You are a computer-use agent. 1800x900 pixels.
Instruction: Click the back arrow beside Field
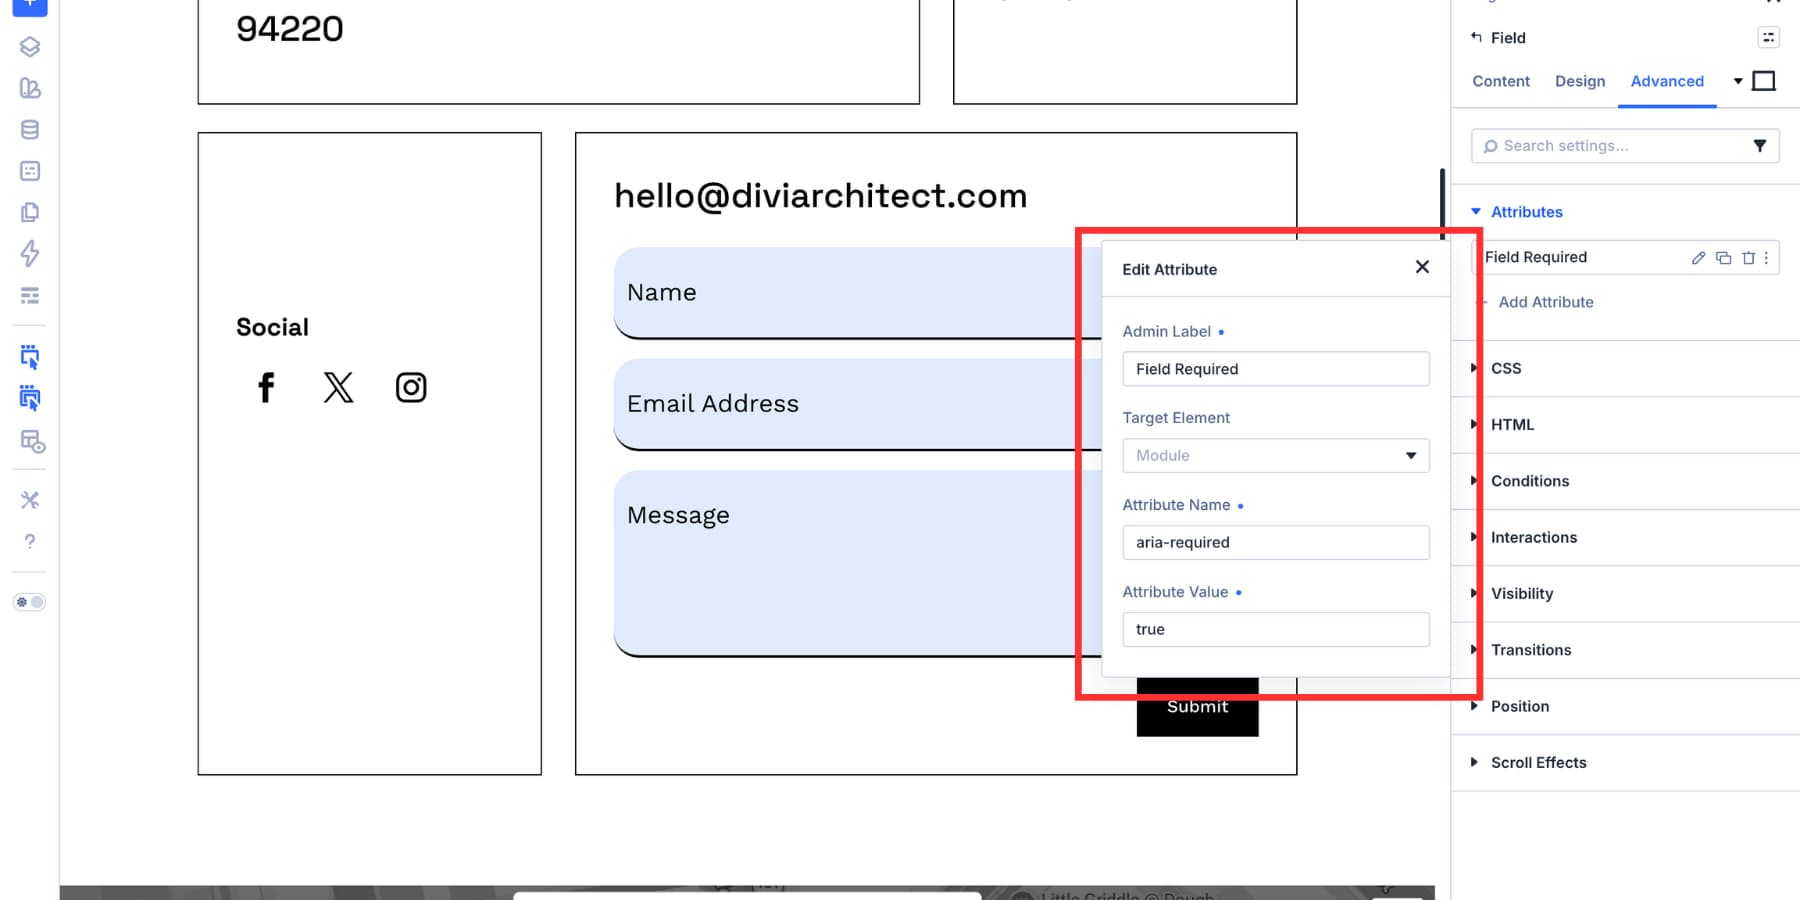pyautogui.click(x=1476, y=37)
